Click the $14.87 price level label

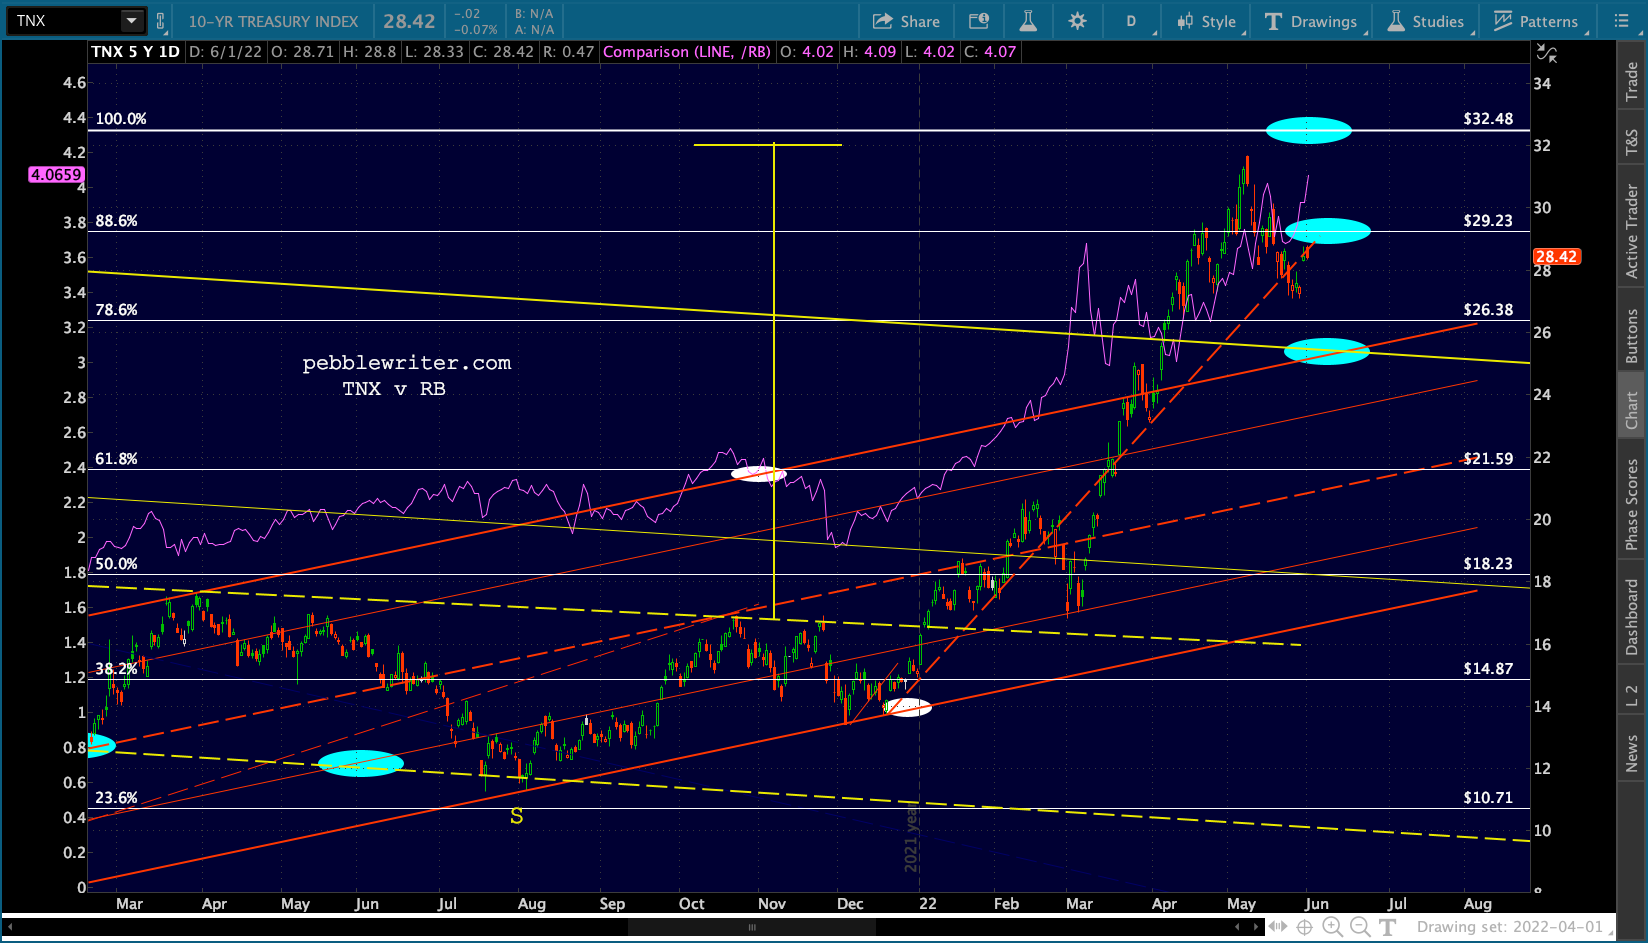1488,669
